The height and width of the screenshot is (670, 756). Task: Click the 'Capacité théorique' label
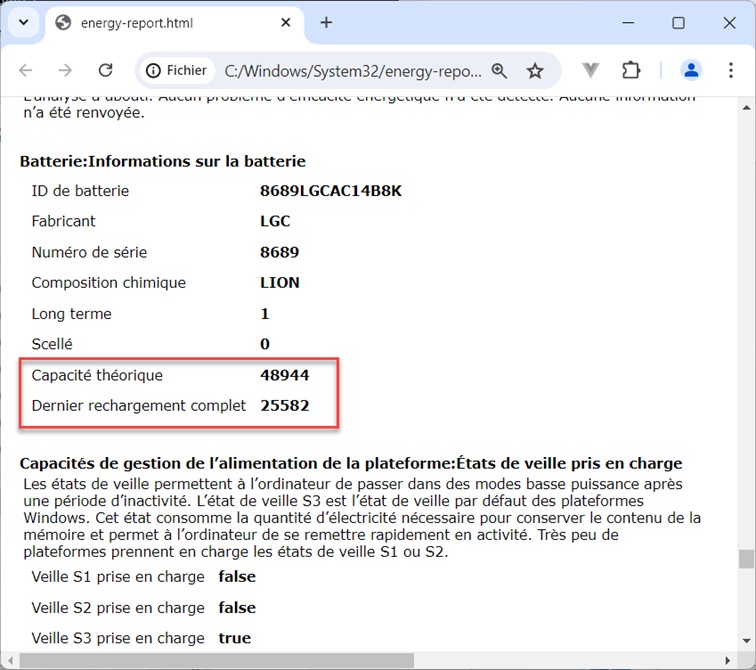click(97, 375)
